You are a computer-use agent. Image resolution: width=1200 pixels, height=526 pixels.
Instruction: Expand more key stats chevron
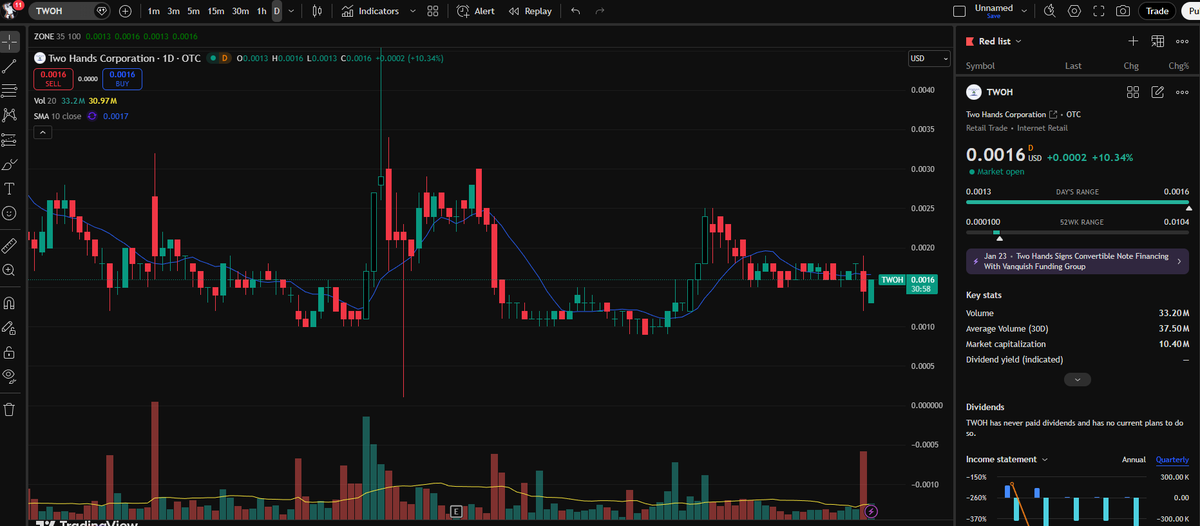tap(1077, 380)
